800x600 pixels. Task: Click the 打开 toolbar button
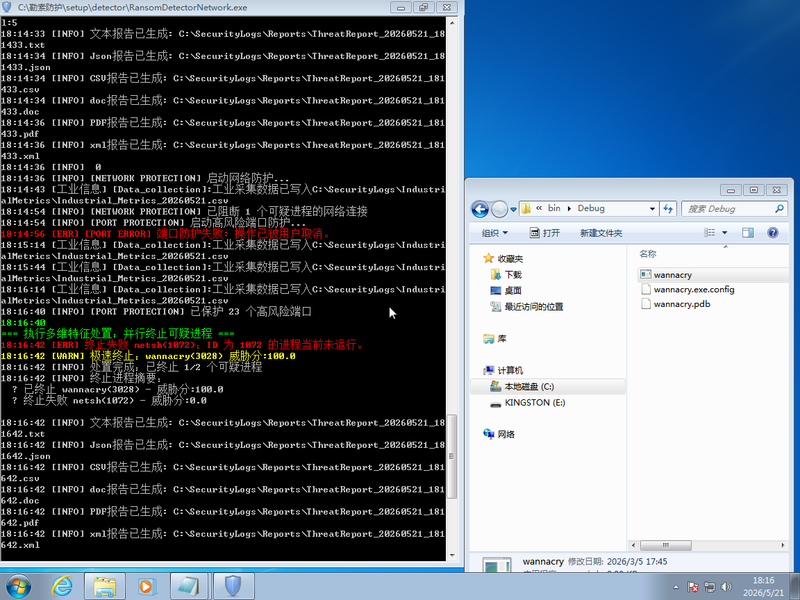click(x=544, y=233)
